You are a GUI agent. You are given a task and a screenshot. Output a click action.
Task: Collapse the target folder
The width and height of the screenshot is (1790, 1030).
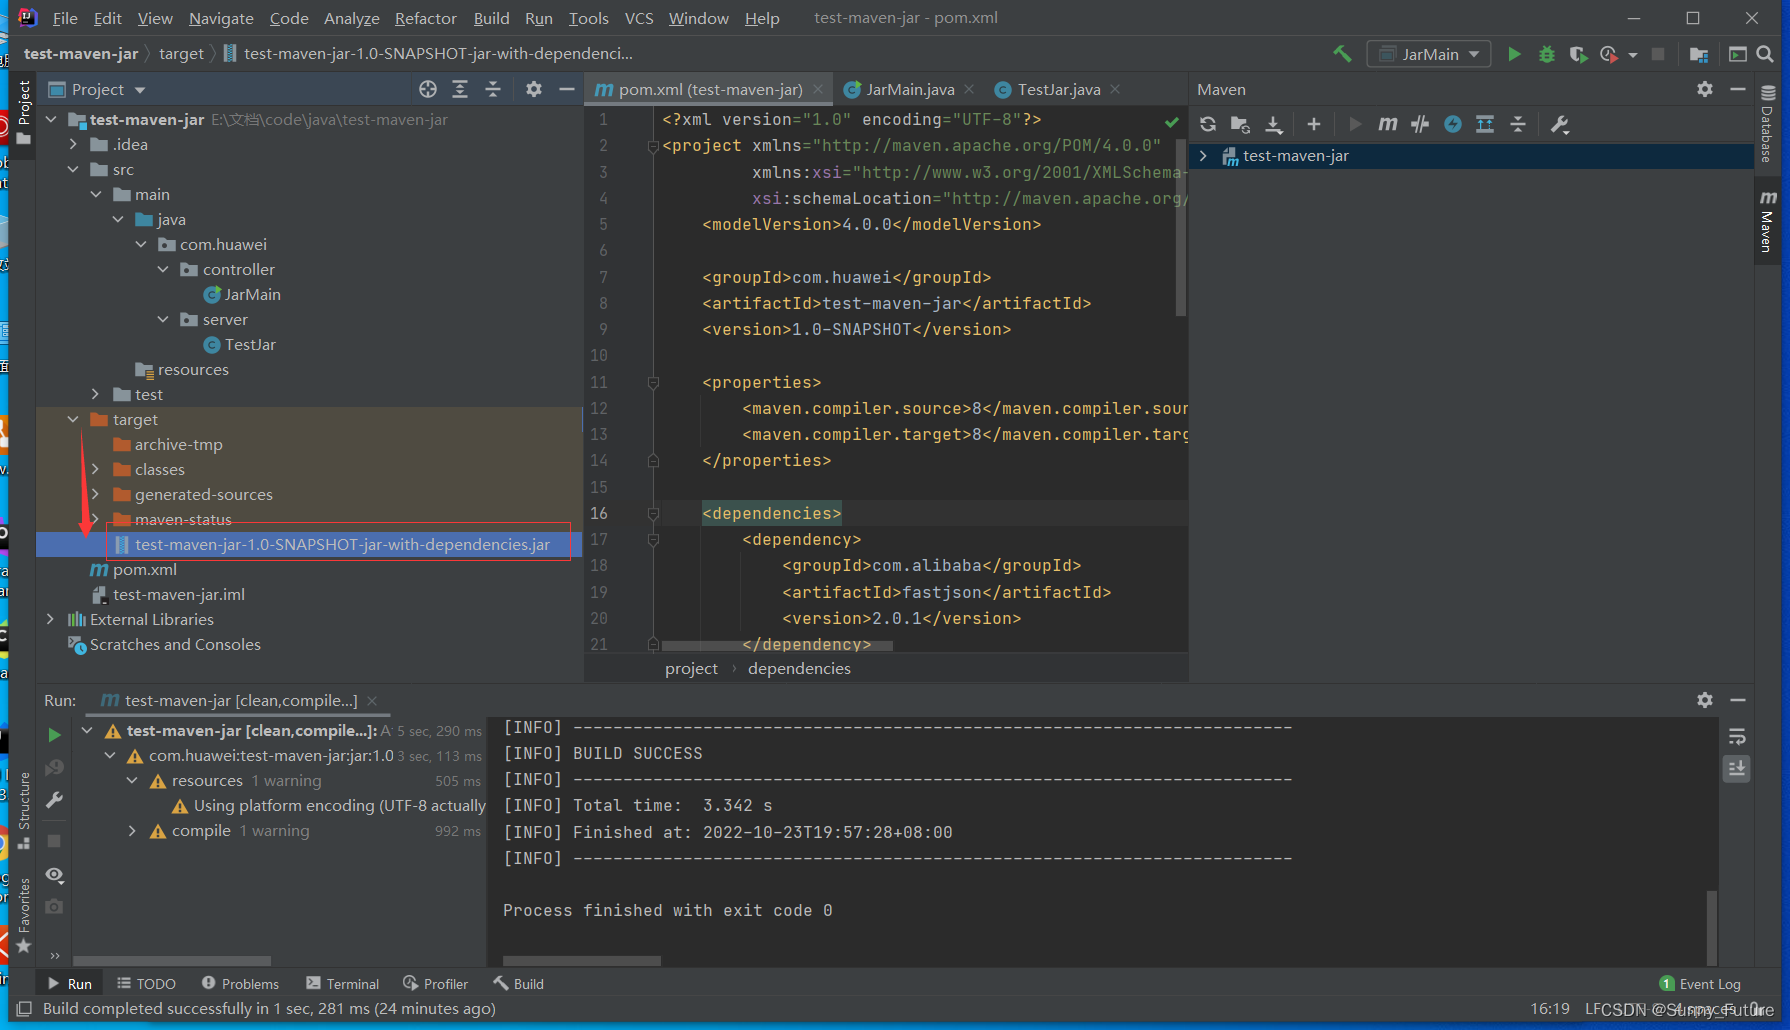coord(73,419)
